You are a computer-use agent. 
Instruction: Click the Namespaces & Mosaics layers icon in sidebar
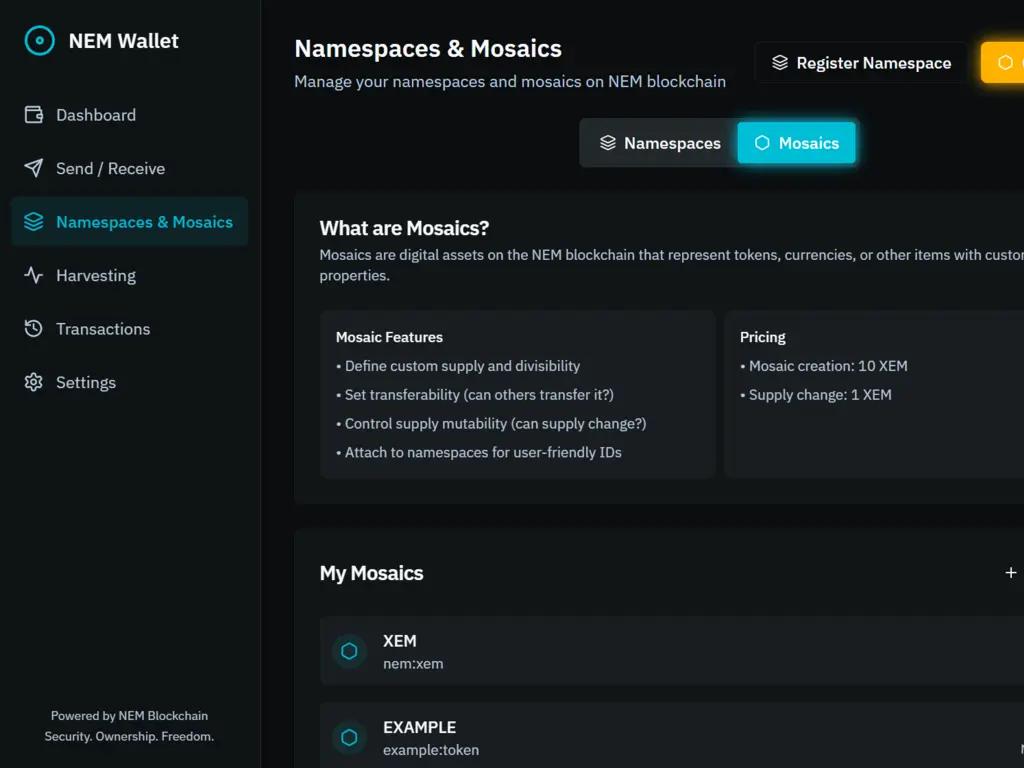33,222
